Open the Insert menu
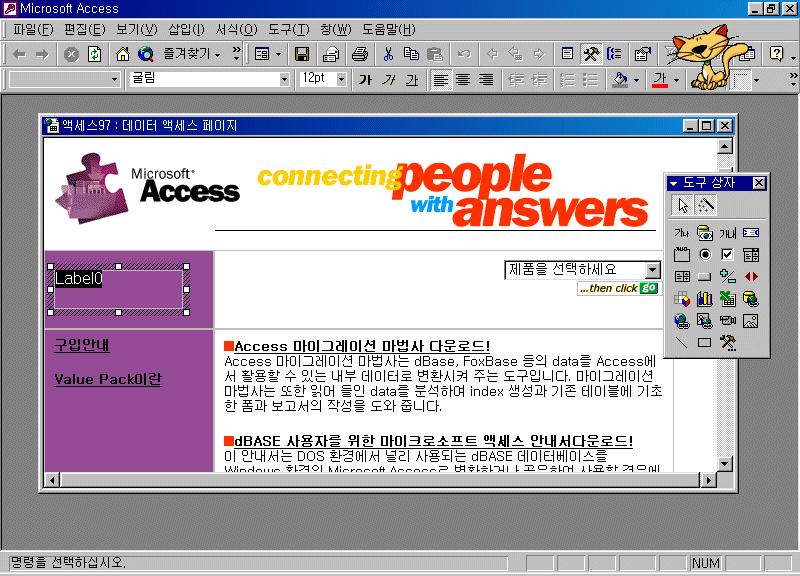The image size is (800, 576). (186, 30)
